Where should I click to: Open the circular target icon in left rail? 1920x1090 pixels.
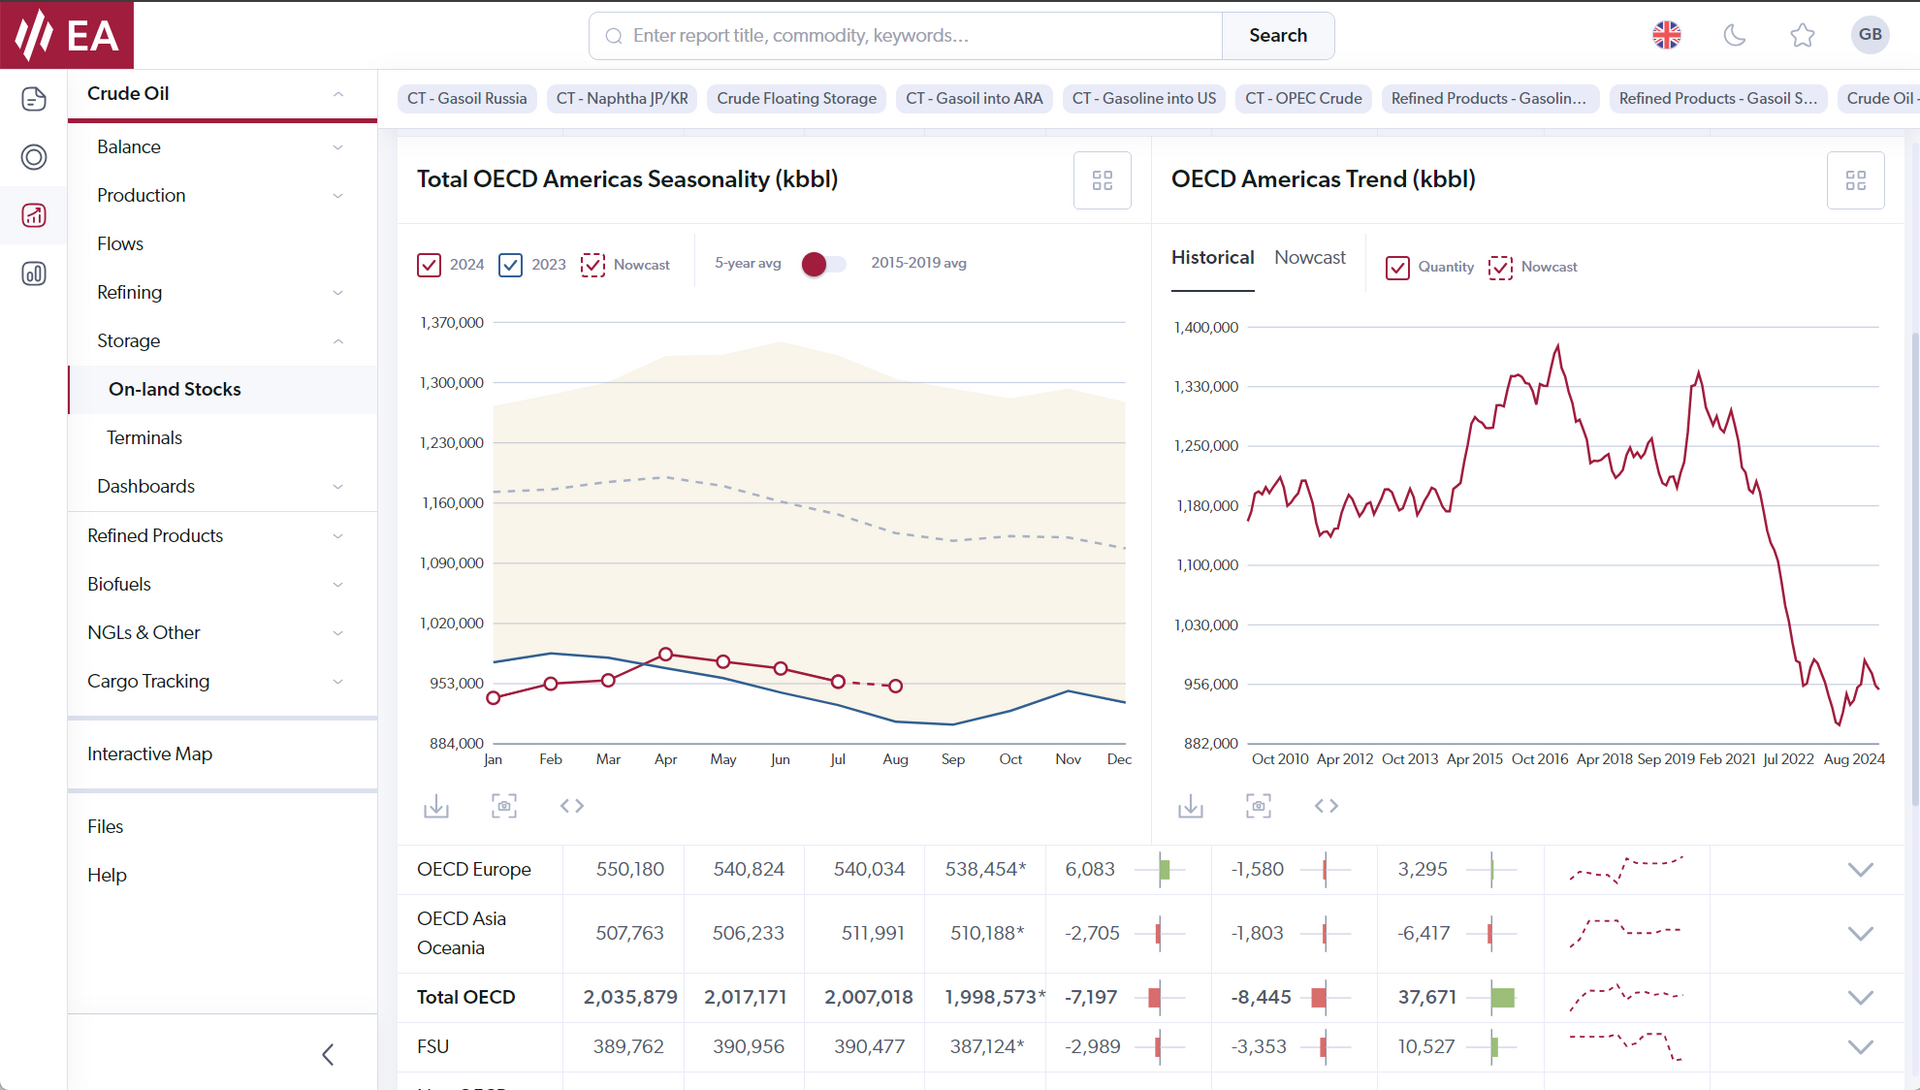[34, 157]
